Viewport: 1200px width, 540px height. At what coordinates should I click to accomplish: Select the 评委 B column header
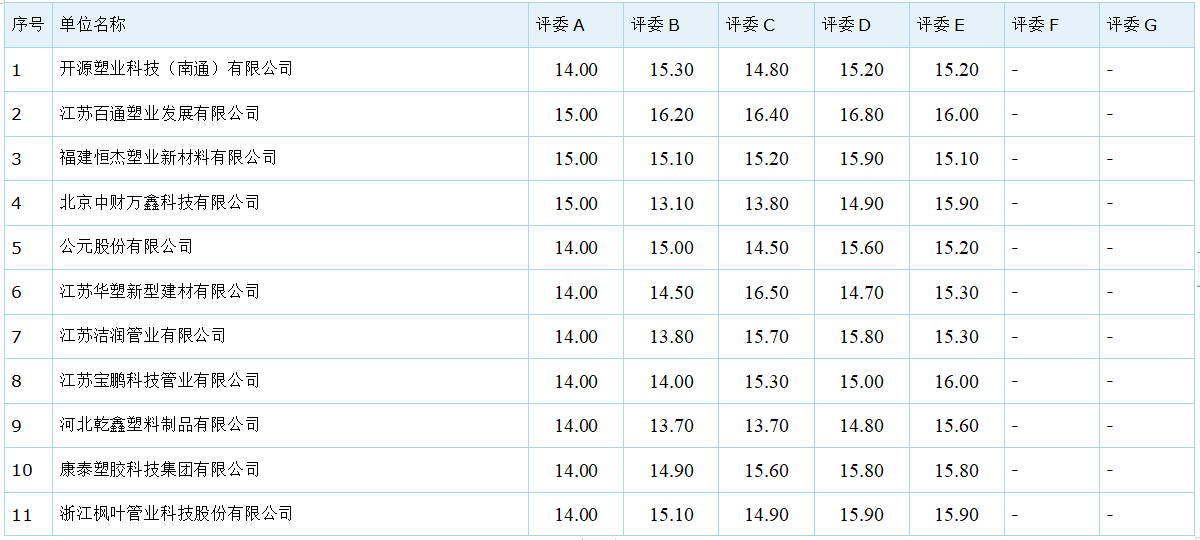point(655,25)
